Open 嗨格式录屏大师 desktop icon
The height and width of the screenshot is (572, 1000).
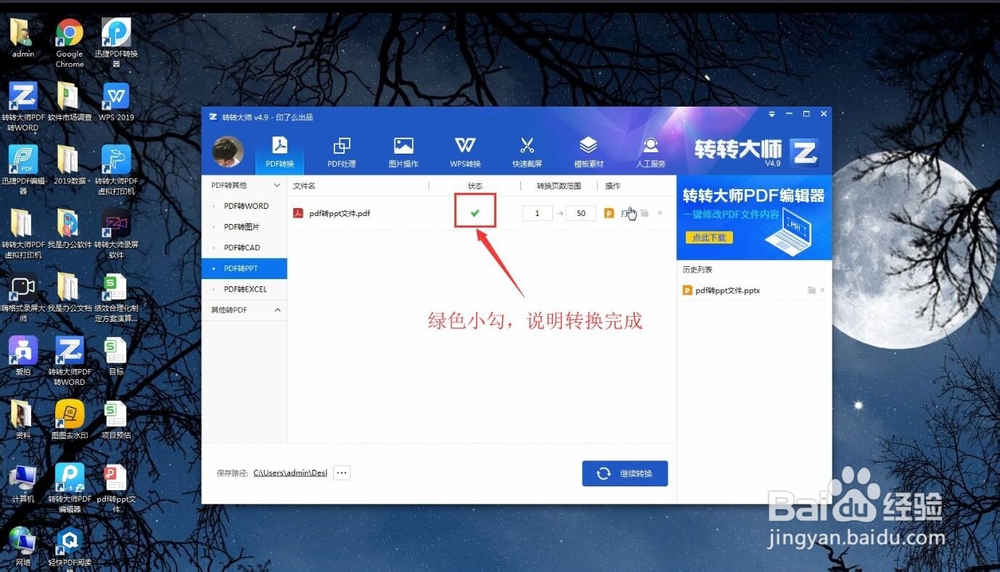coord(23,297)
